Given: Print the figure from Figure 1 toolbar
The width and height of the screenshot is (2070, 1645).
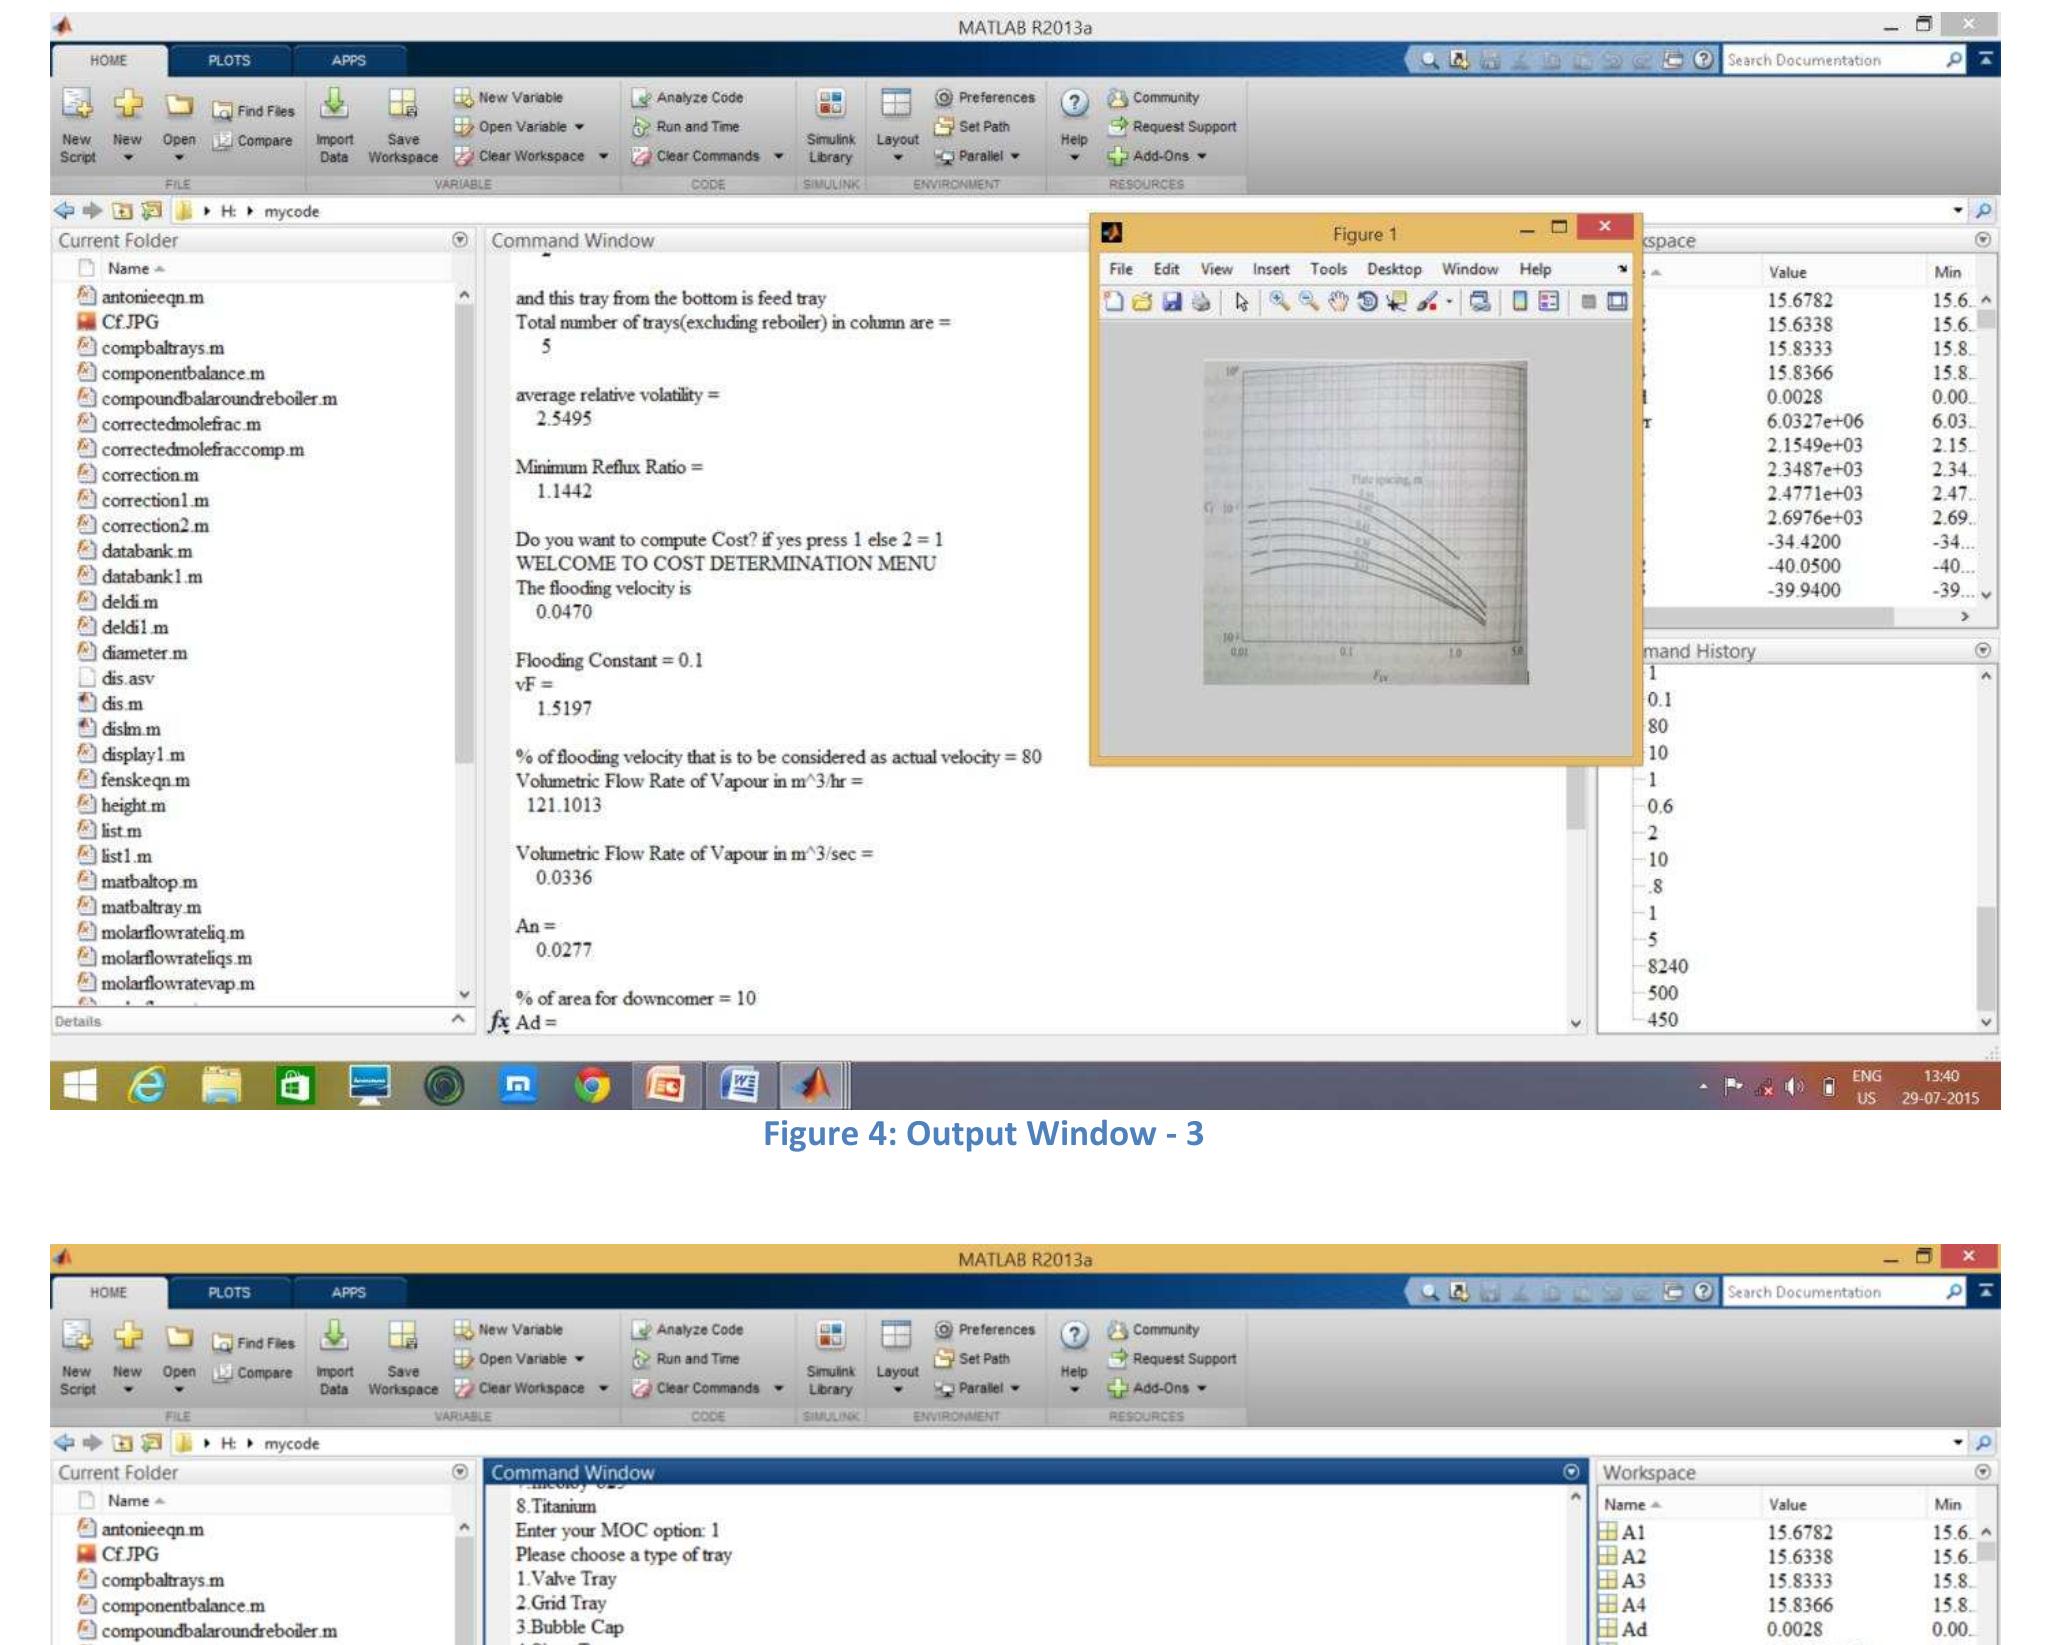Looking at the screenshot, I should [x=1201, y=300].
